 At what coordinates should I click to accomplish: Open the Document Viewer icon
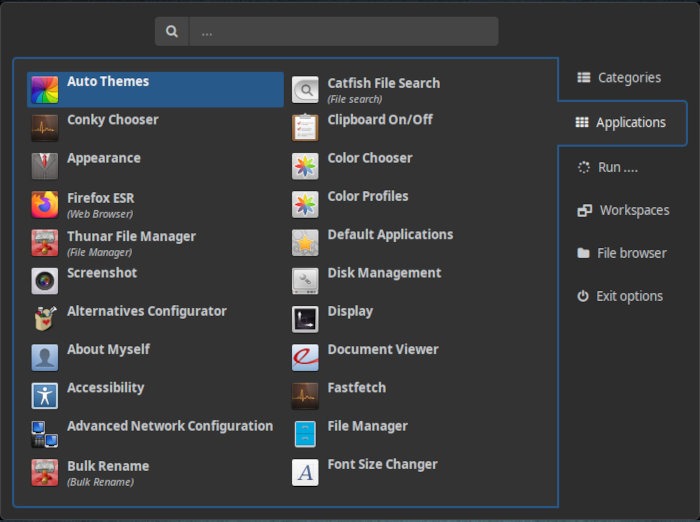[x=305, y=357]
